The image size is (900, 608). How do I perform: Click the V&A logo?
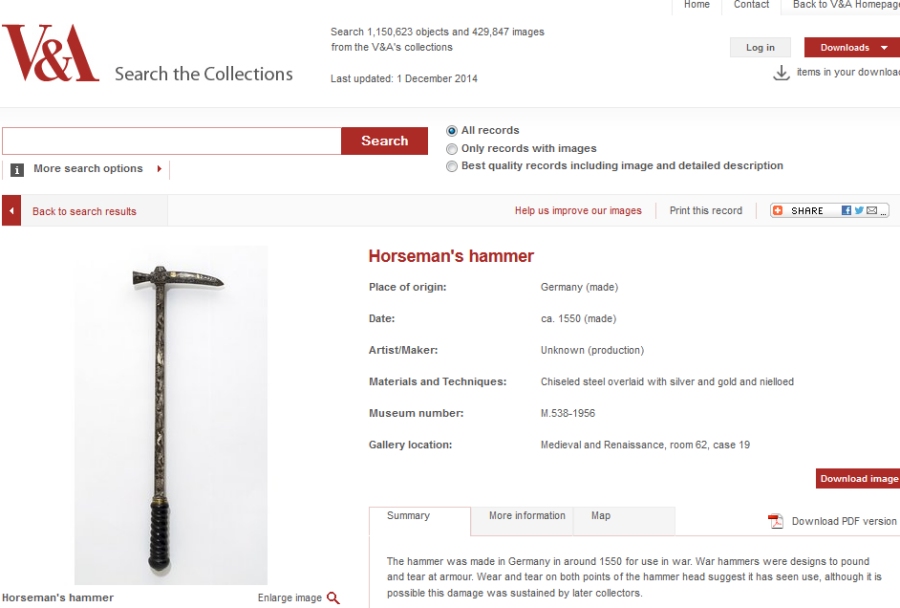(x=51, y=53)
